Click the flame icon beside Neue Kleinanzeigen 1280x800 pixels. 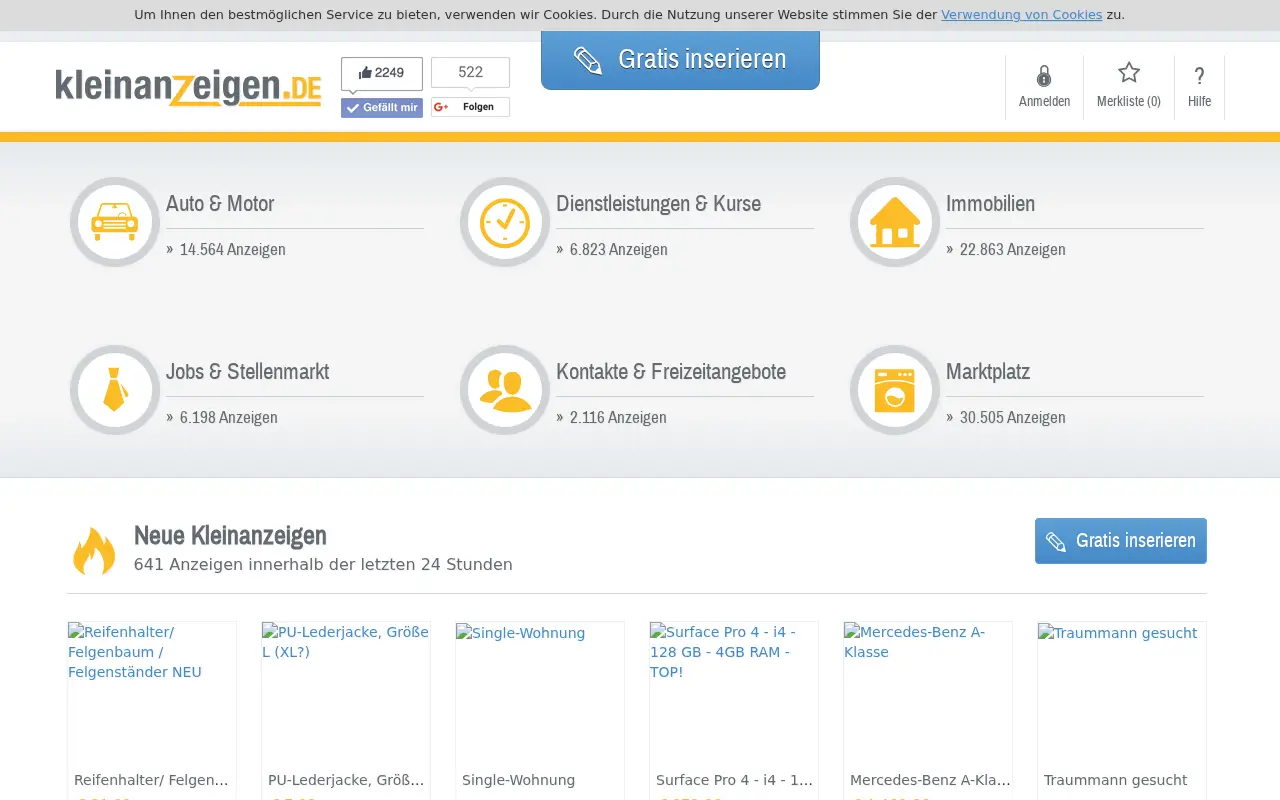94,551
